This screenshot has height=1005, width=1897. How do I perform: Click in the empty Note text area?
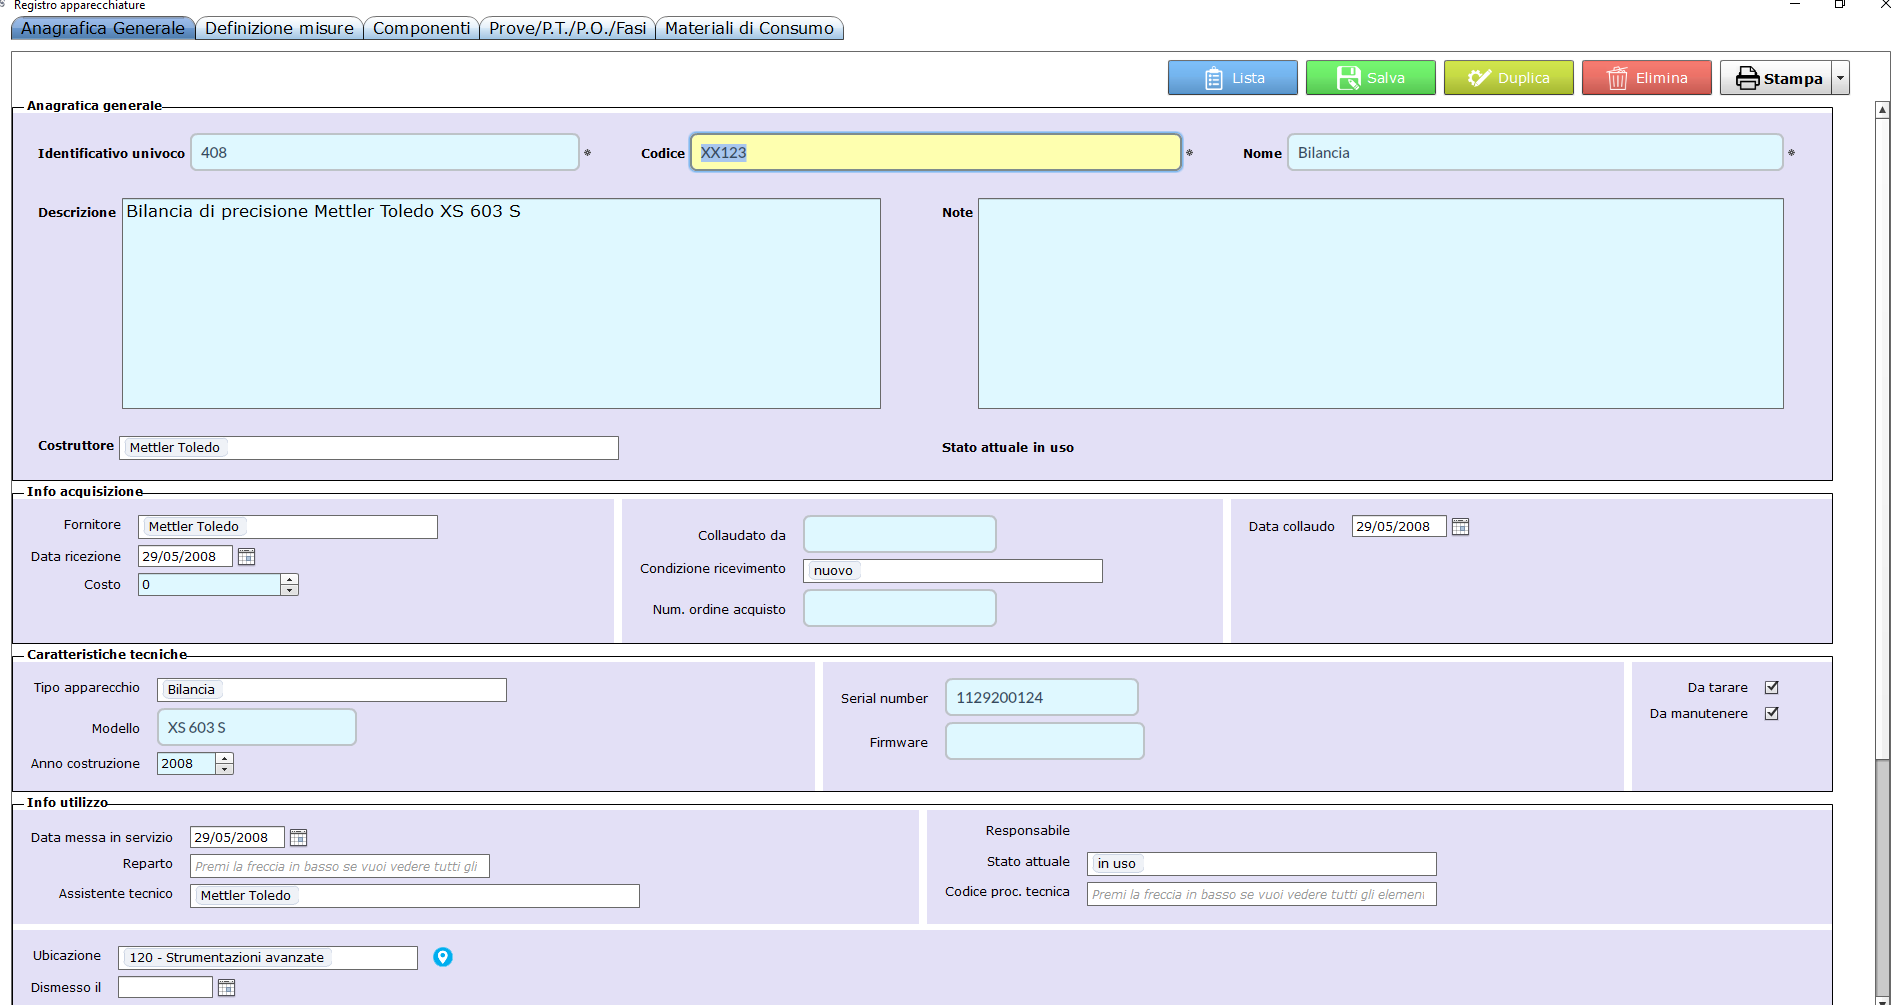(x=1380, y=303)
